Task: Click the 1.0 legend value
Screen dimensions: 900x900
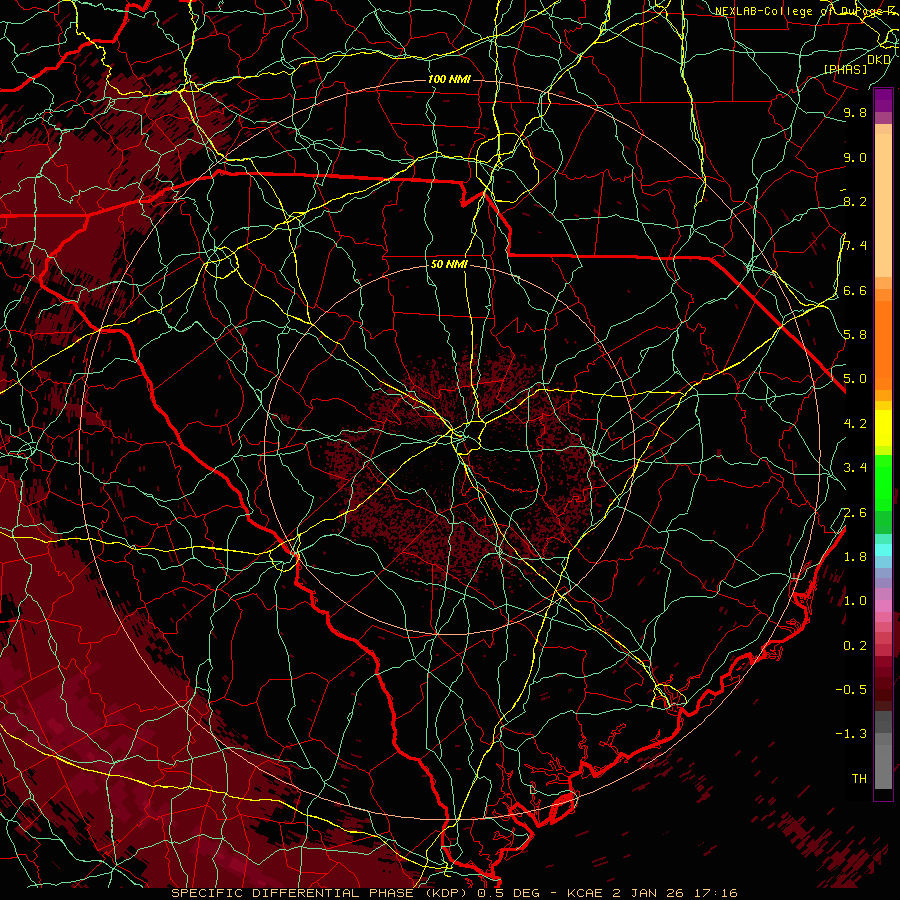Action: click(x=855, y=601)
